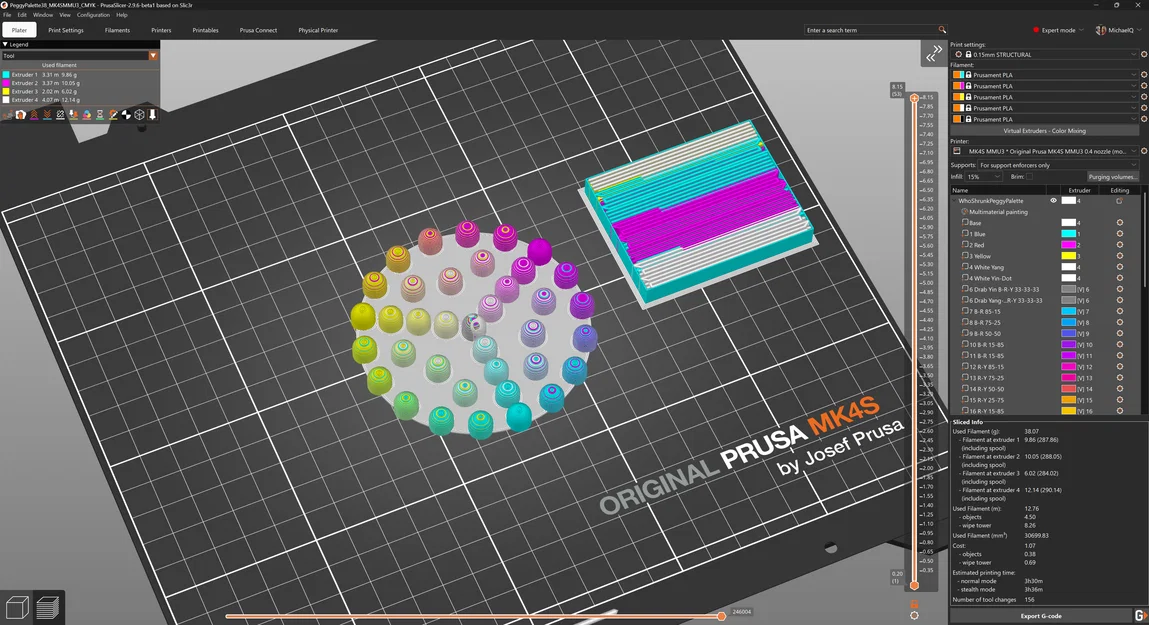This screenshot has width=1149, height=625.
Task: Open the Help menu
Action: pos(122,15)
